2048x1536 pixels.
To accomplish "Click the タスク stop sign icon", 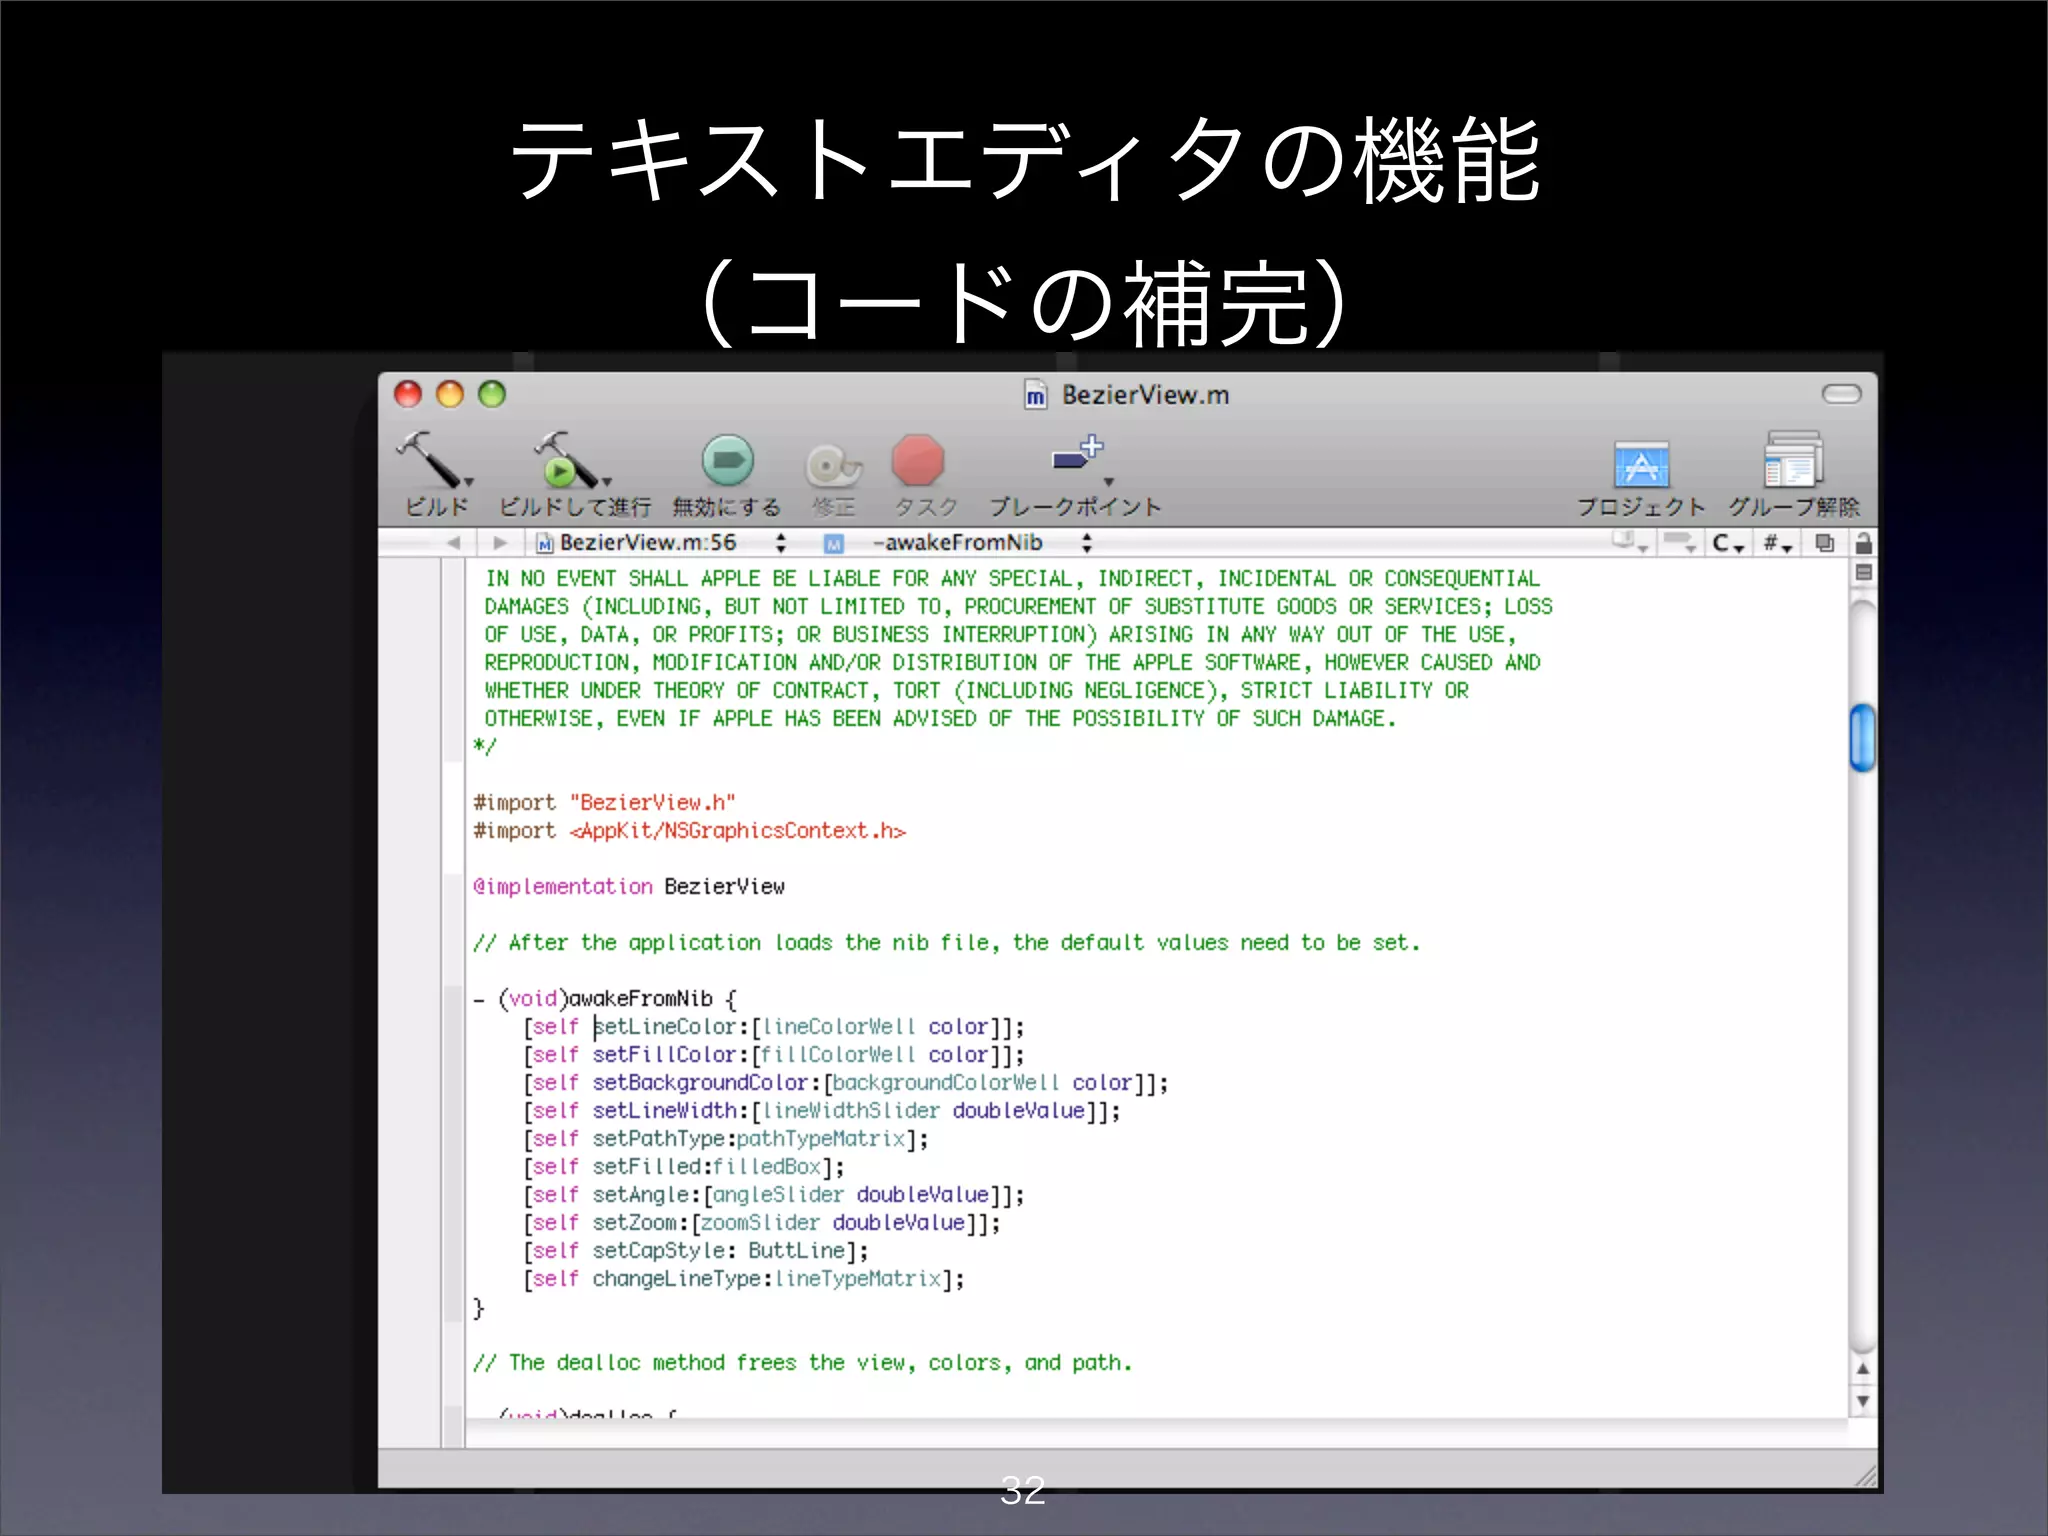I will [917, 460].
